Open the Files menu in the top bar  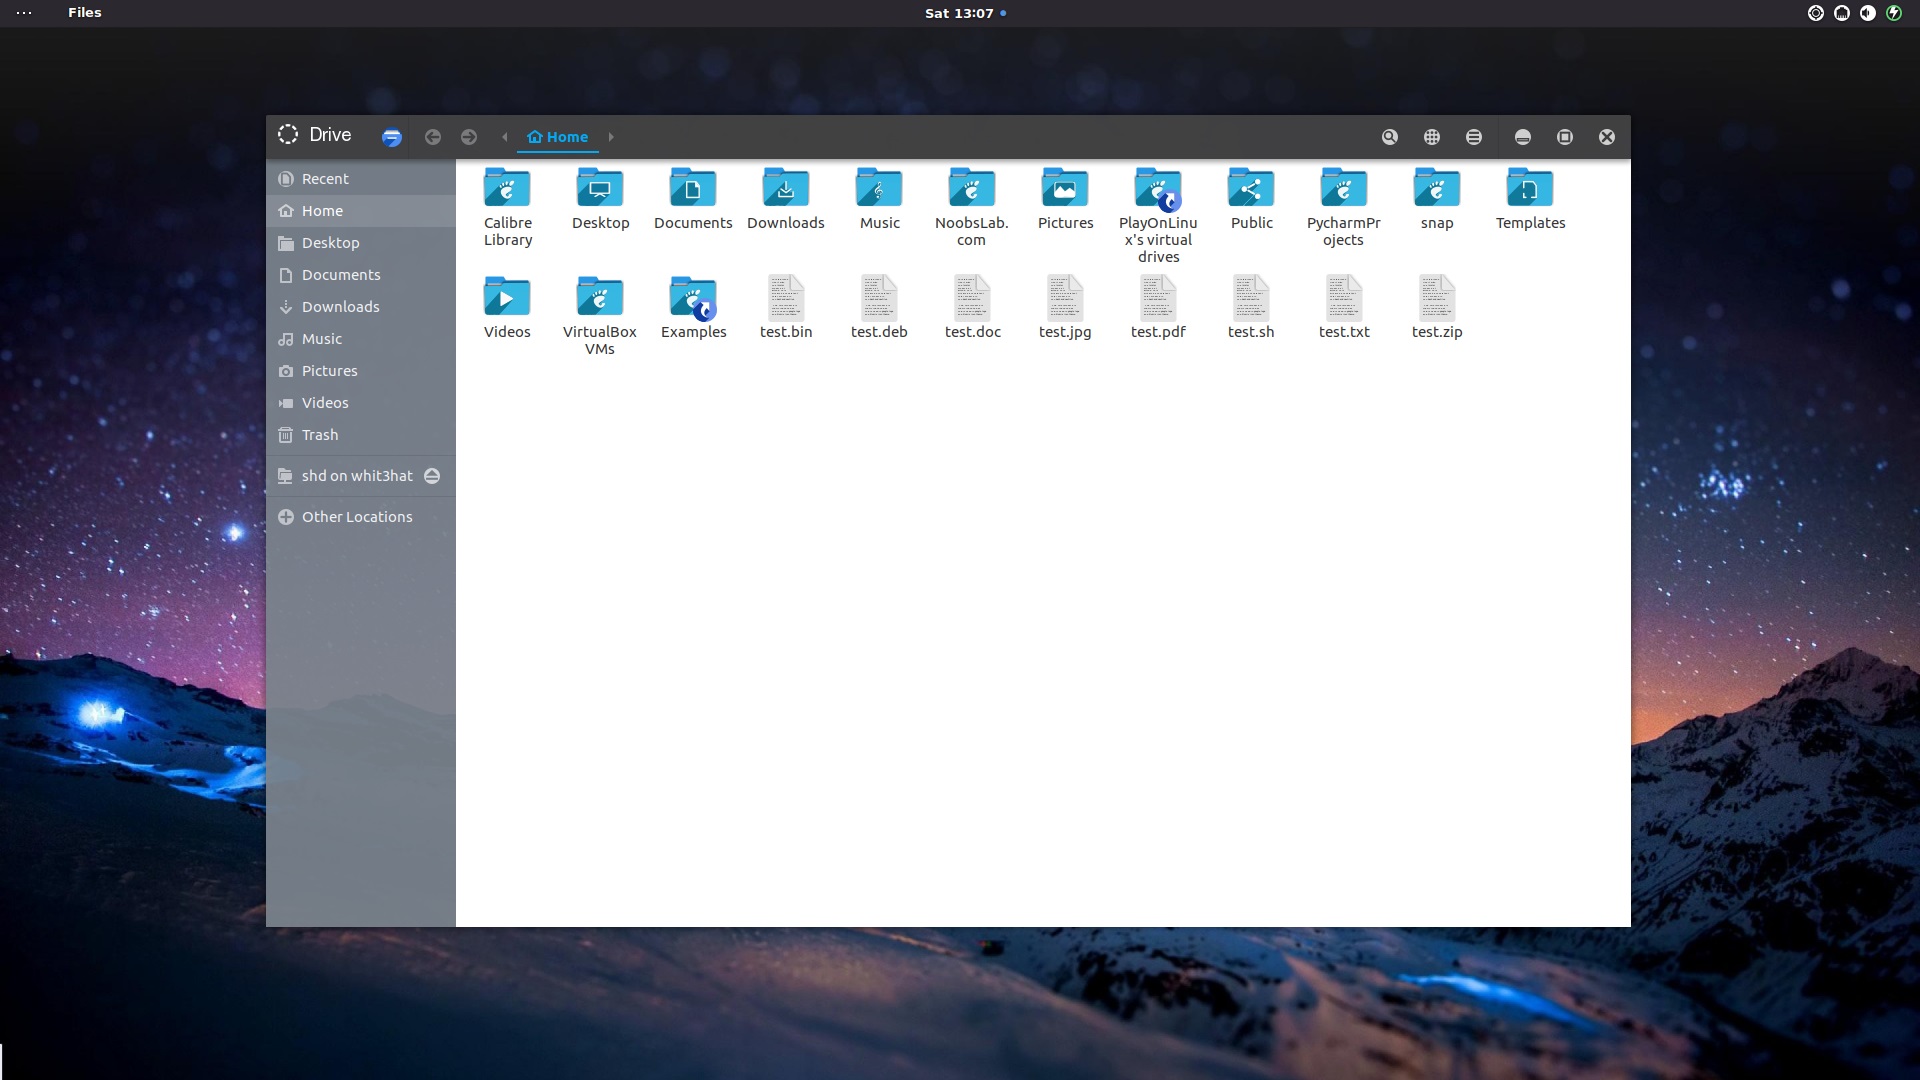coord(85,13)
